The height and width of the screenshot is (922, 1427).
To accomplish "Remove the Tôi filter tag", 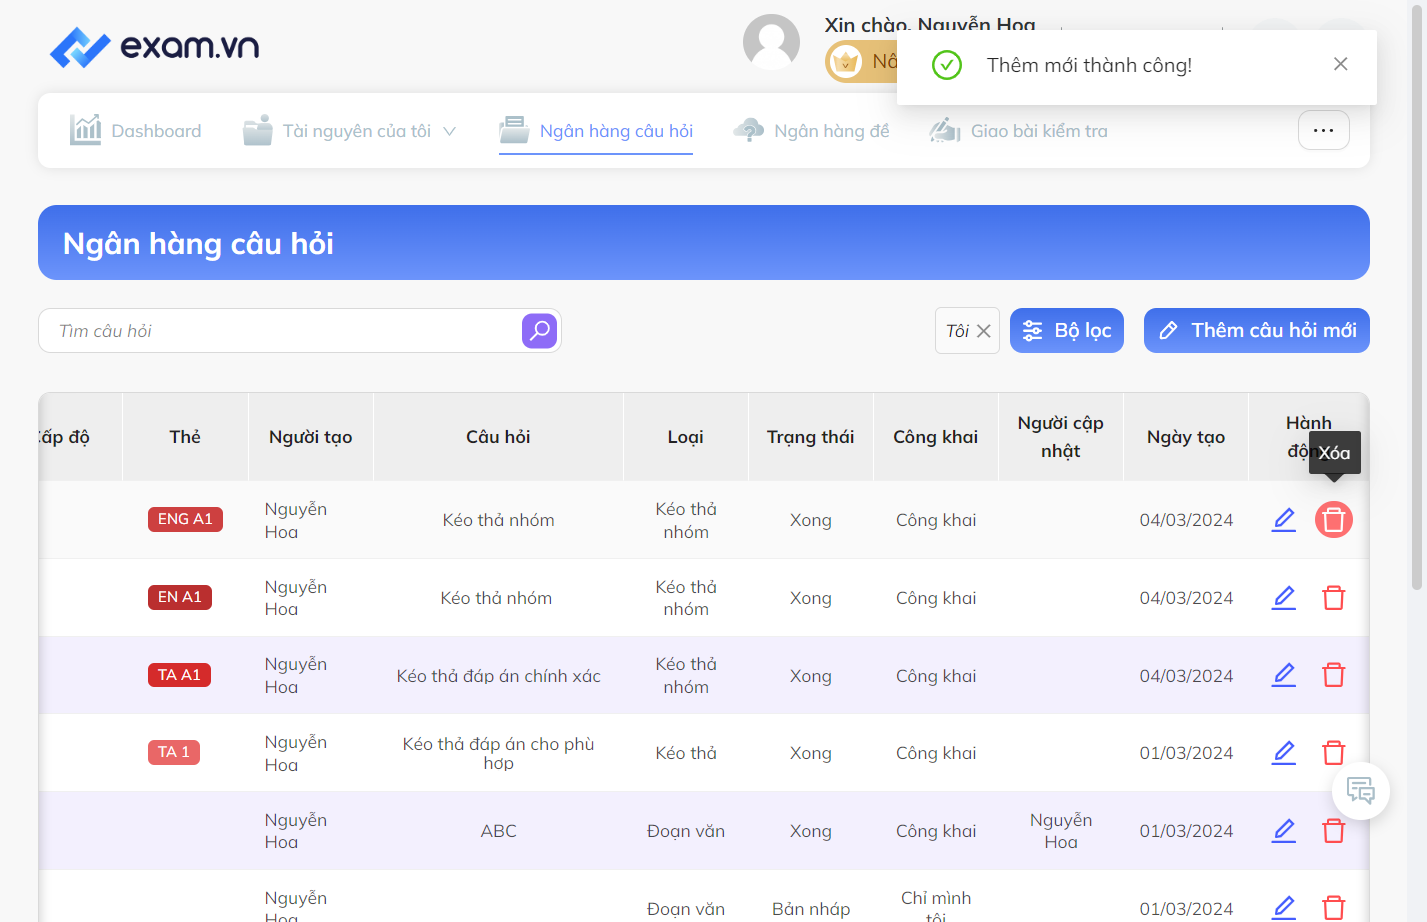I will (x=984, y=331).
